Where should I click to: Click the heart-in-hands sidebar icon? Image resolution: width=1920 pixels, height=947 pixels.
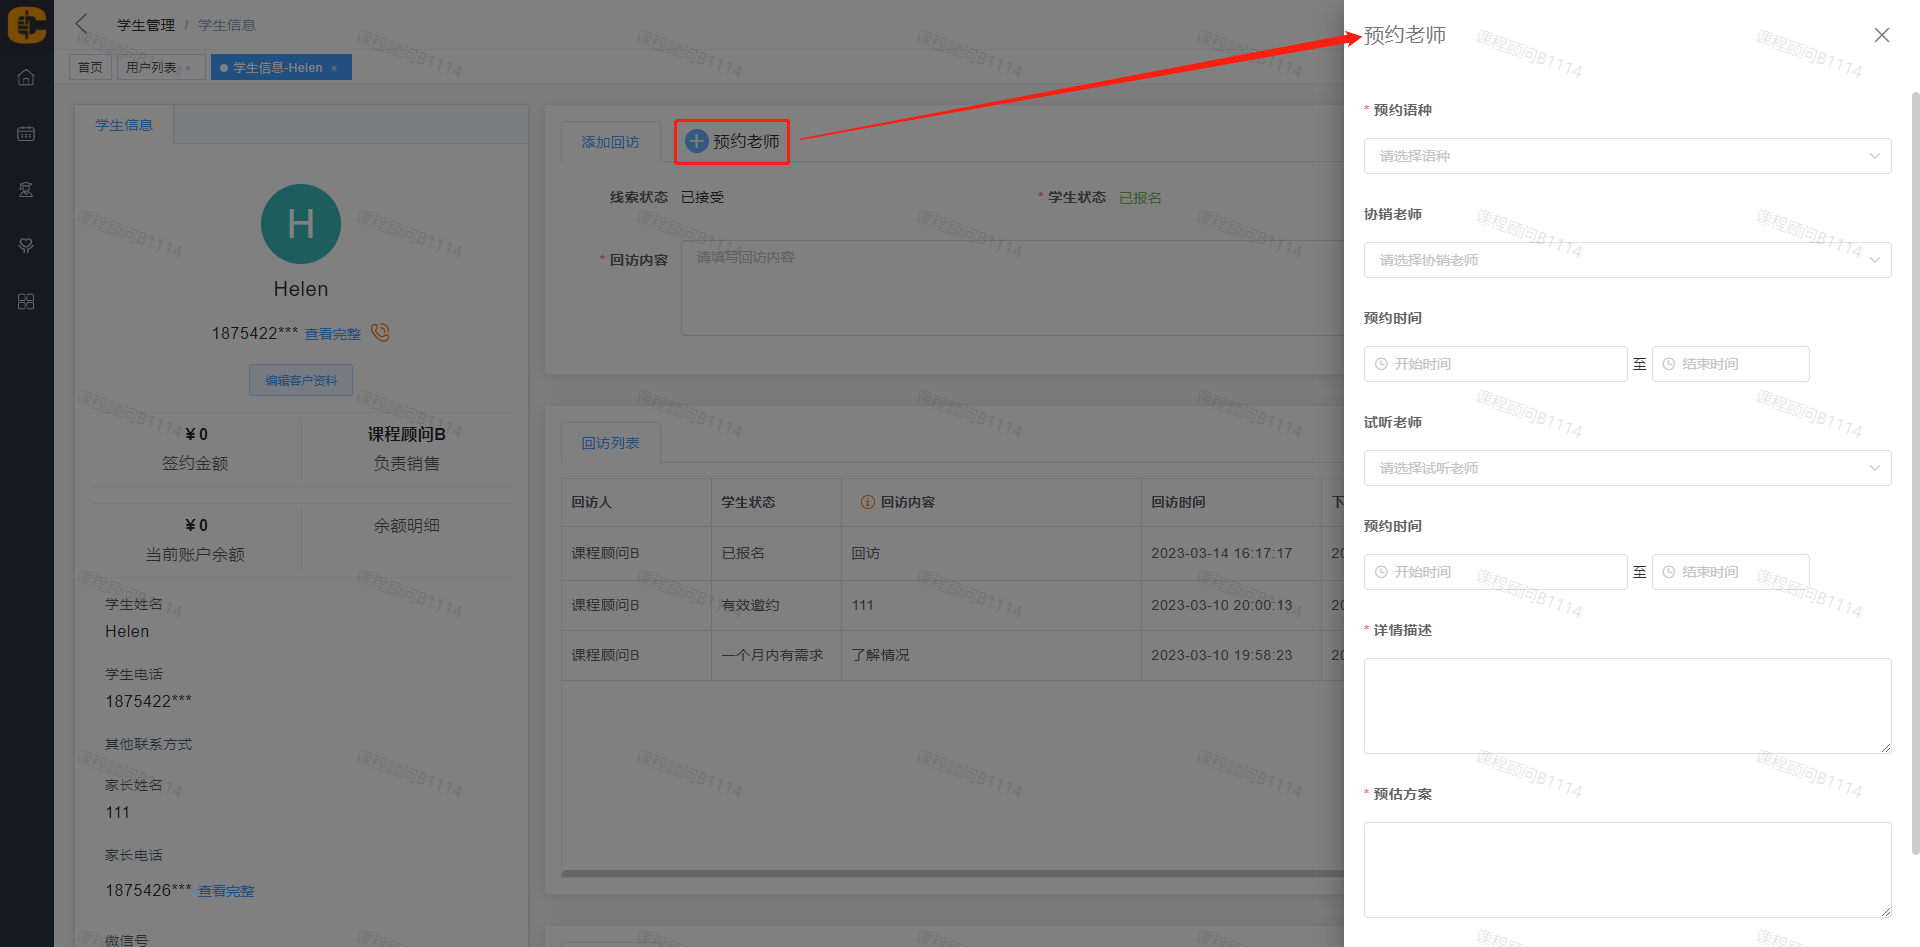click(26, 245)
